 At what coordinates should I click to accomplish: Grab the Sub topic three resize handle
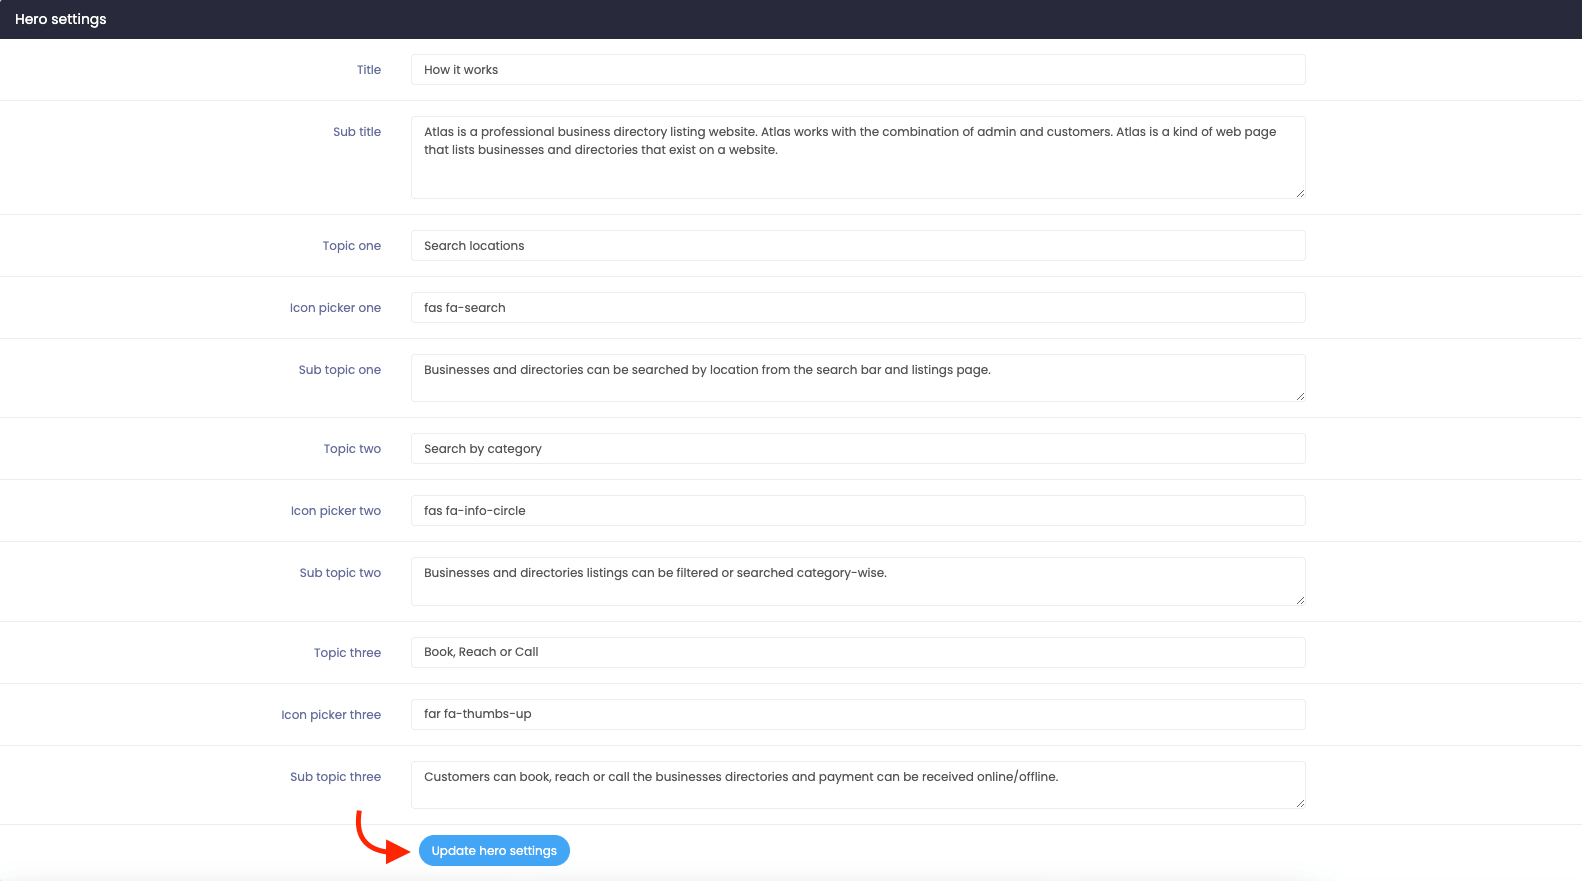pos(1300,803)
